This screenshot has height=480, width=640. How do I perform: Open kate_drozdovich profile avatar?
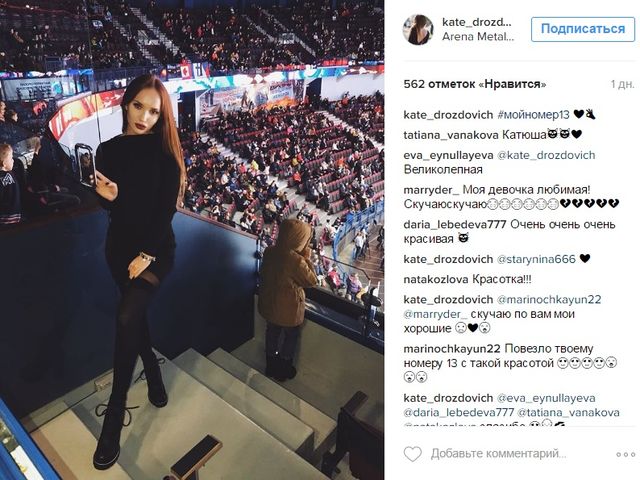point(418,29)
